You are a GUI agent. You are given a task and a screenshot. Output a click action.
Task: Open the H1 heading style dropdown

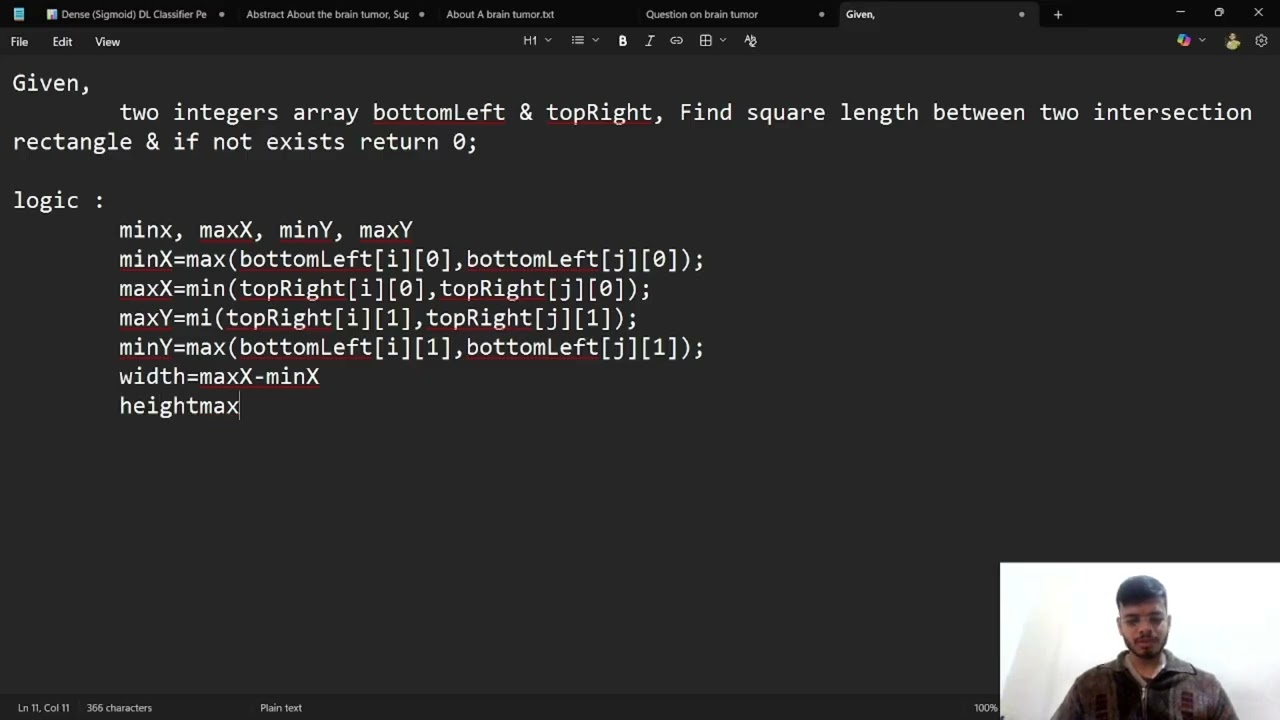(x=537, y=41)
